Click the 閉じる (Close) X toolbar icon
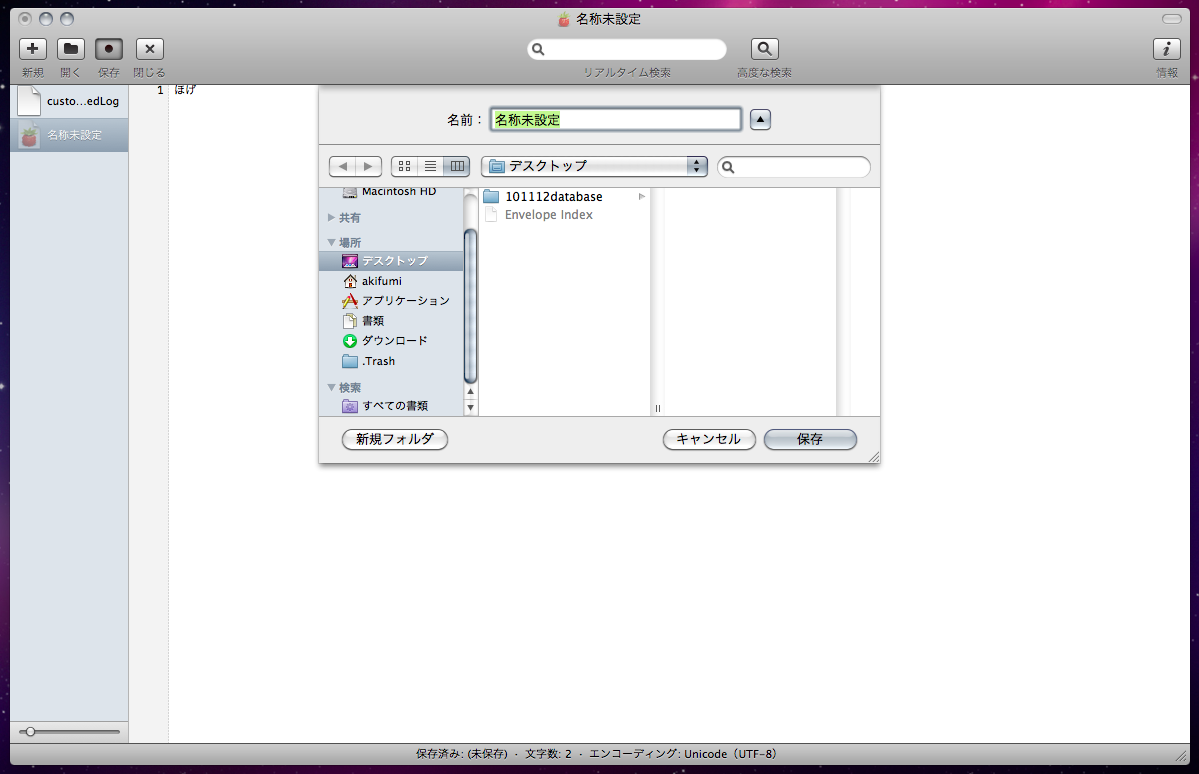 (x=149, y=49)
